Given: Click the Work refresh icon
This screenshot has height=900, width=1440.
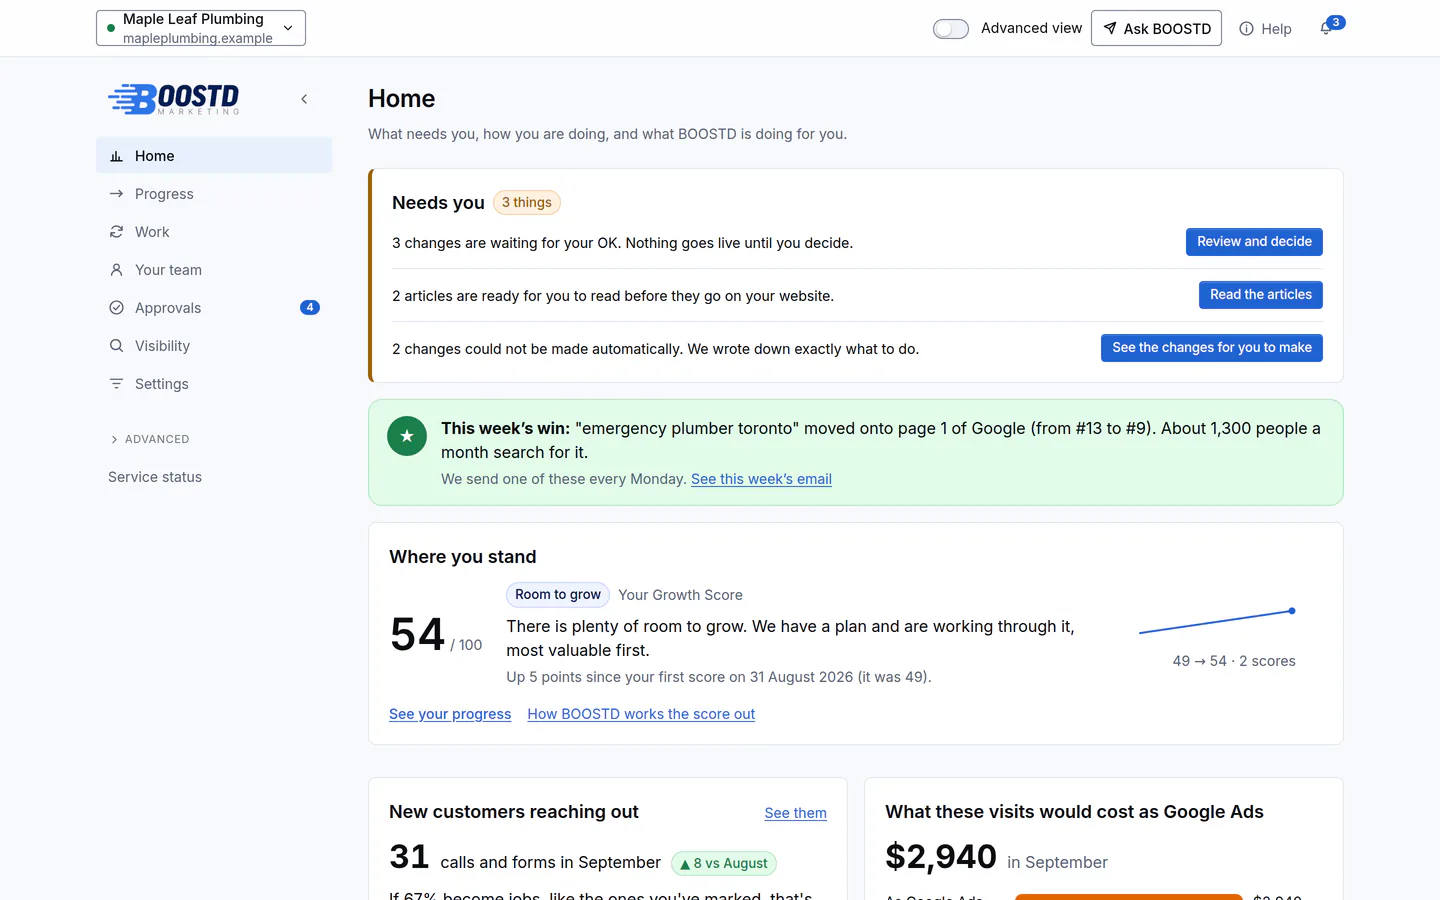Looking at the screenshot, I should click(x=116, y=232).
